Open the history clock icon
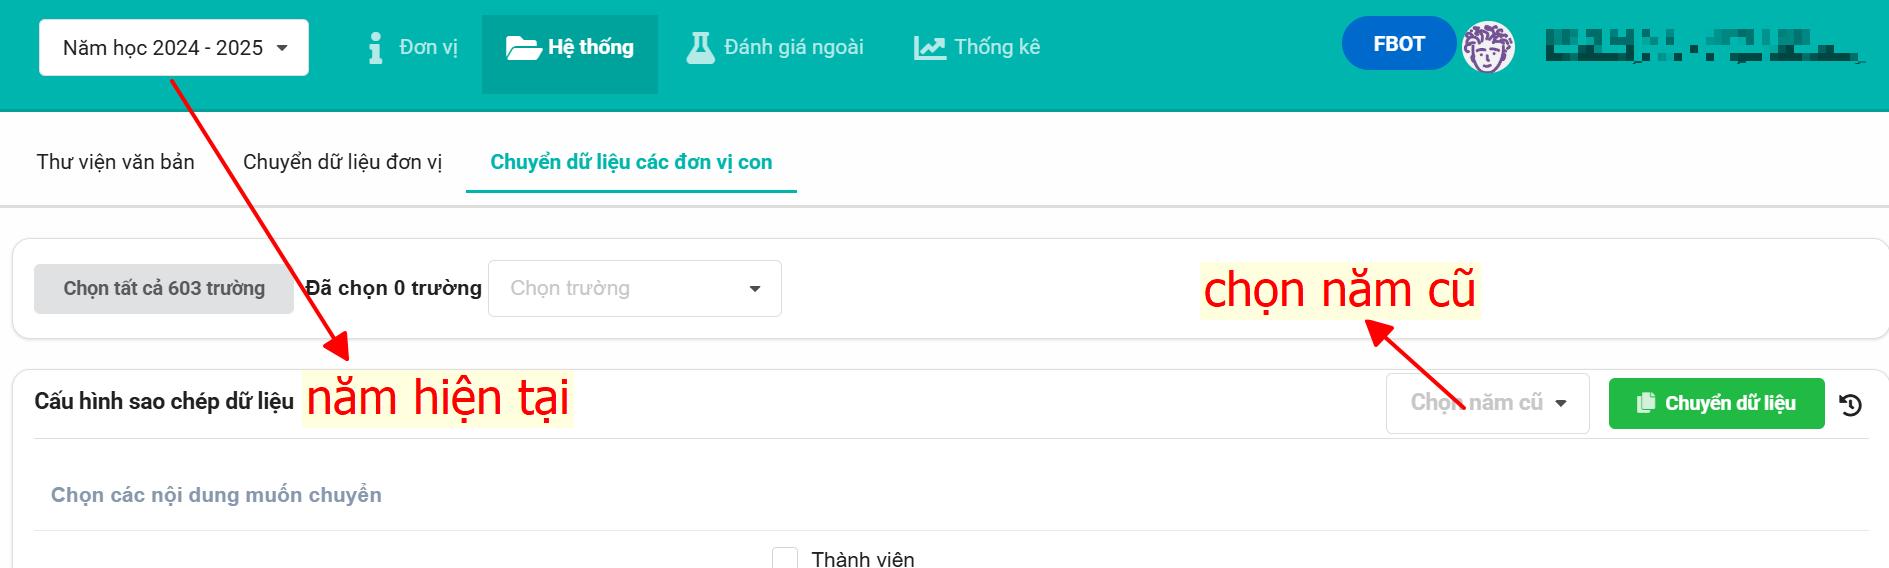 (1851, 404)
